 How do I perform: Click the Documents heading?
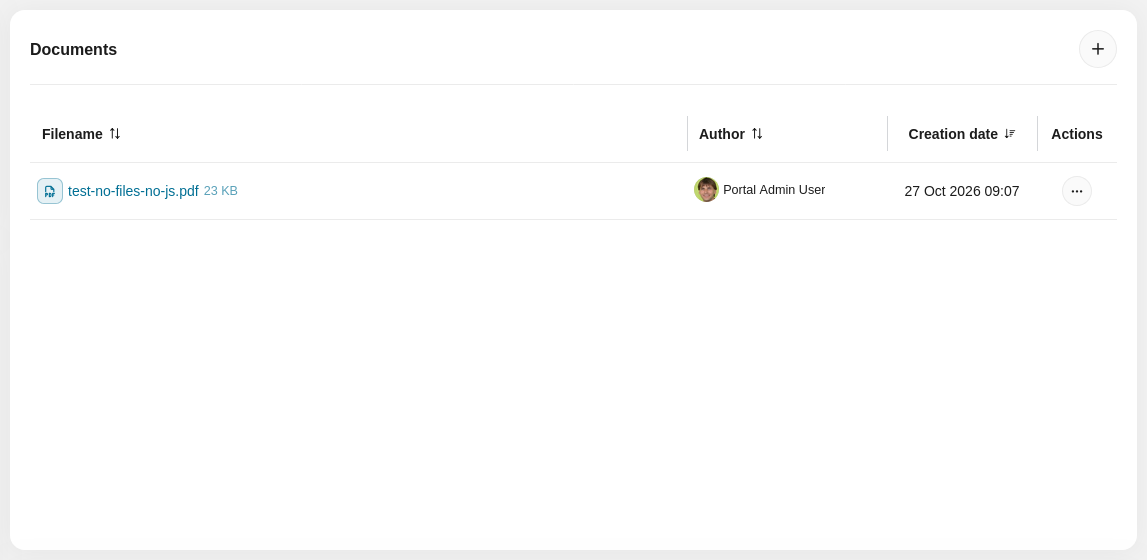[x=73, y=50]
